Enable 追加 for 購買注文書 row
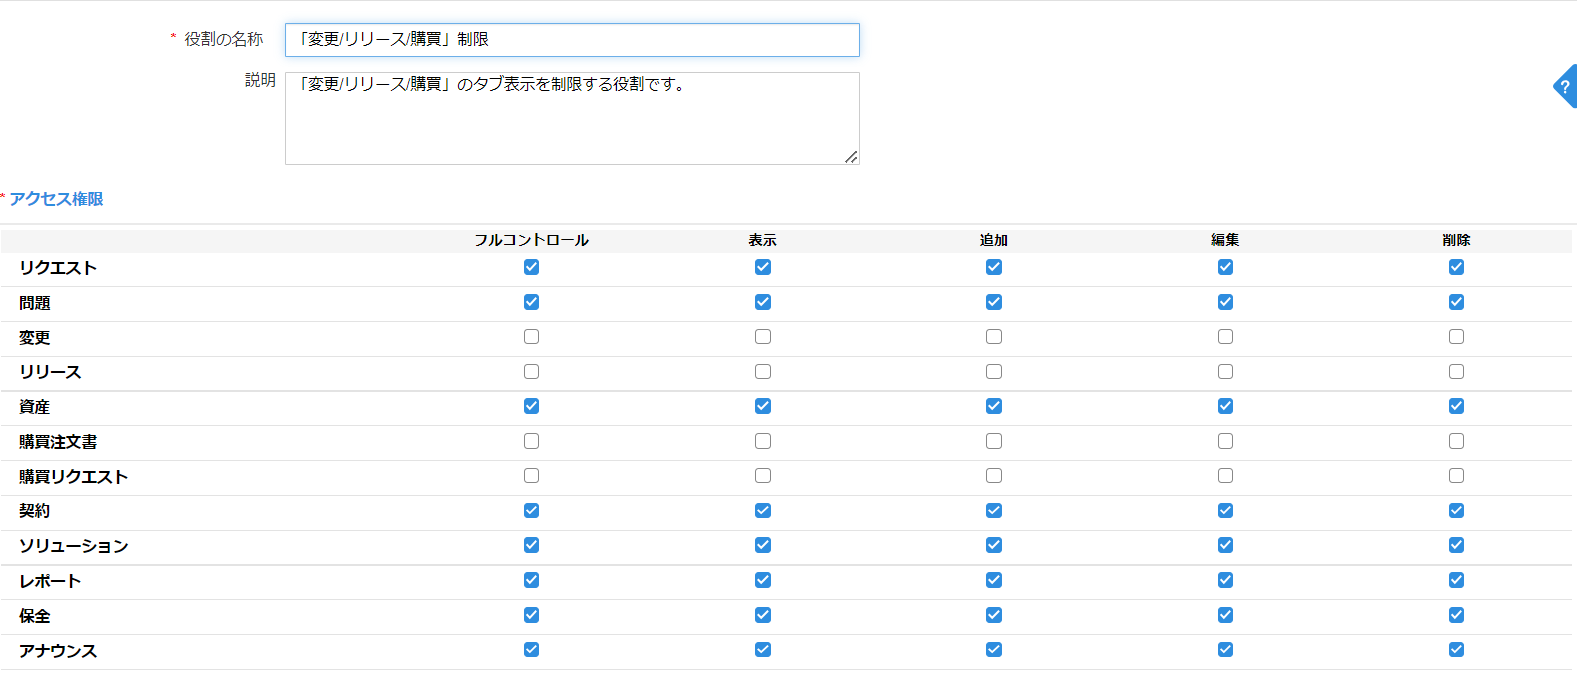The width and height of the screenshot is (1577, 682). tap(994, 441)
